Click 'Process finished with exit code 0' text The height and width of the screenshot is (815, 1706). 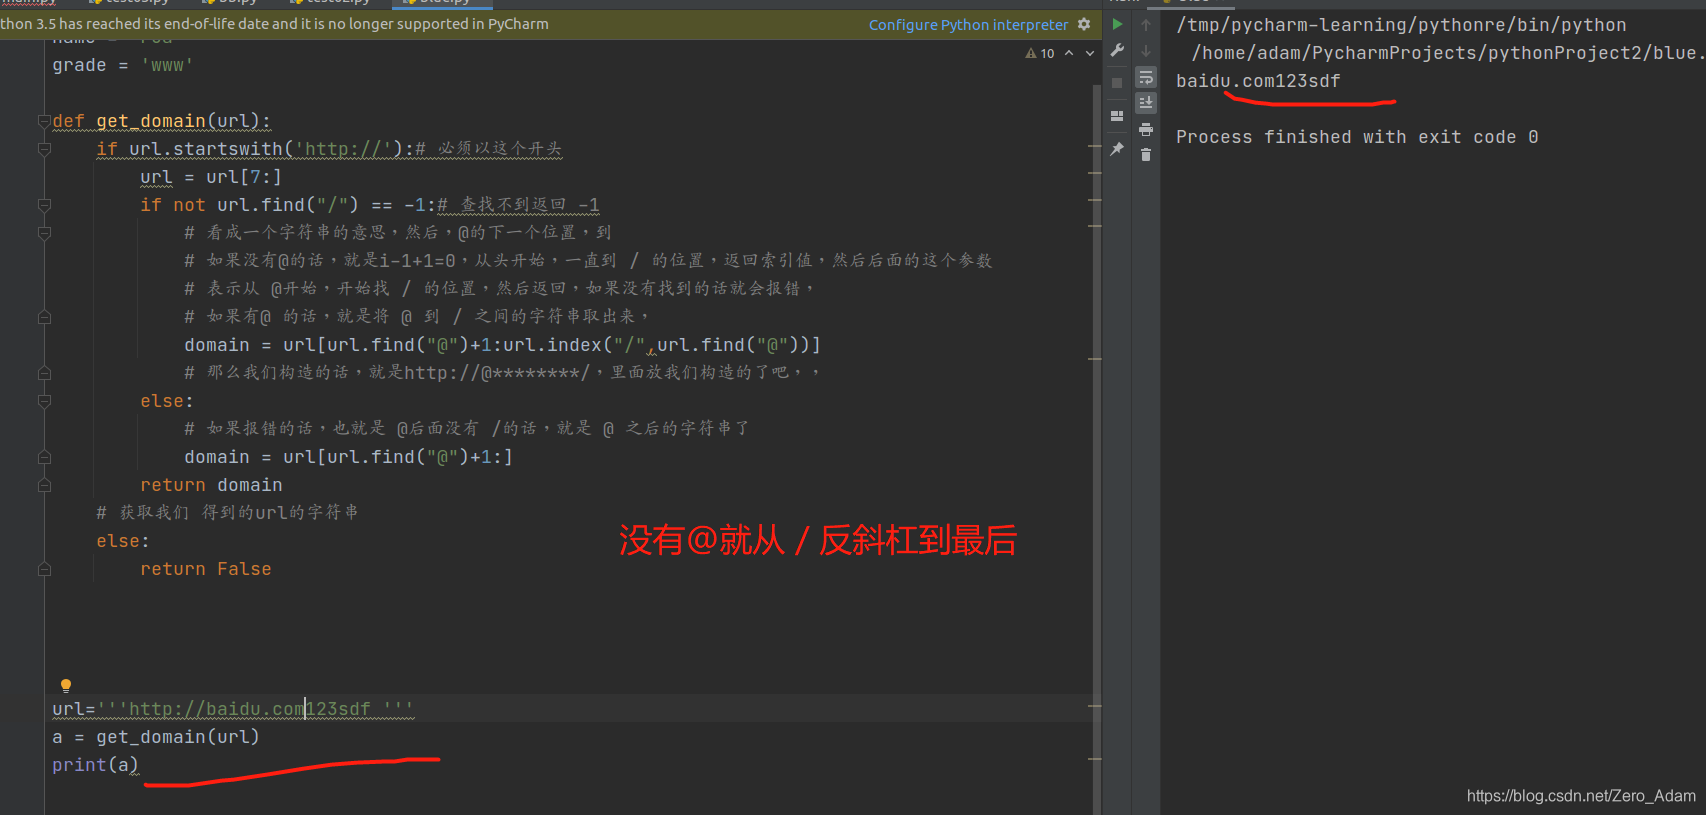pyautogui.click(x=1357, y=137)
